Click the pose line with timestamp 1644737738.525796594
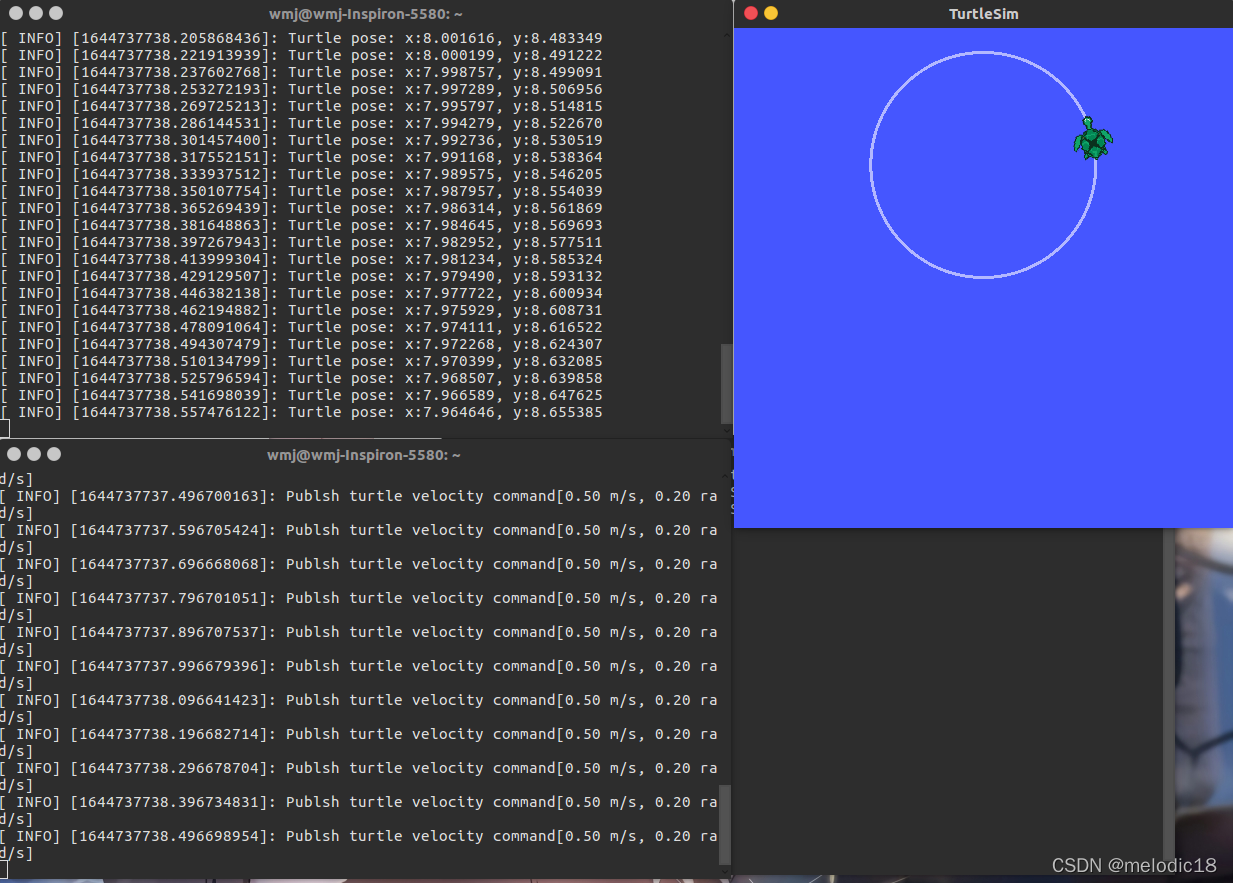Screen dimensions: 1233x883 [x=301, y=378]
